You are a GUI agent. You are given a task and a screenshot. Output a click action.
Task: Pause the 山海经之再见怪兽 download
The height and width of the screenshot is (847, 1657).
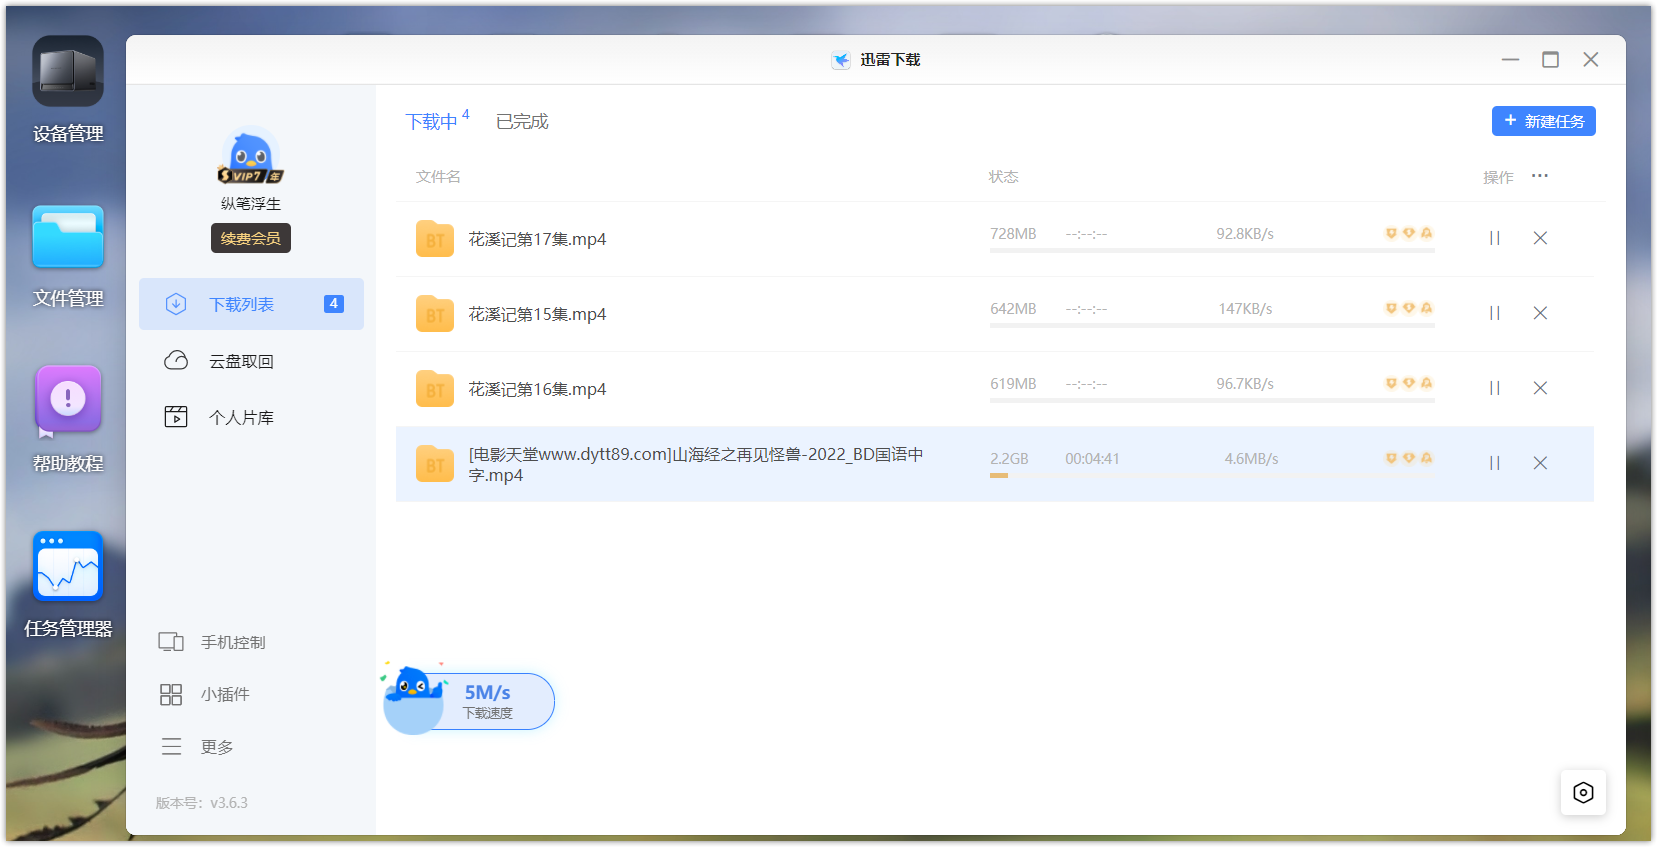1494,463
